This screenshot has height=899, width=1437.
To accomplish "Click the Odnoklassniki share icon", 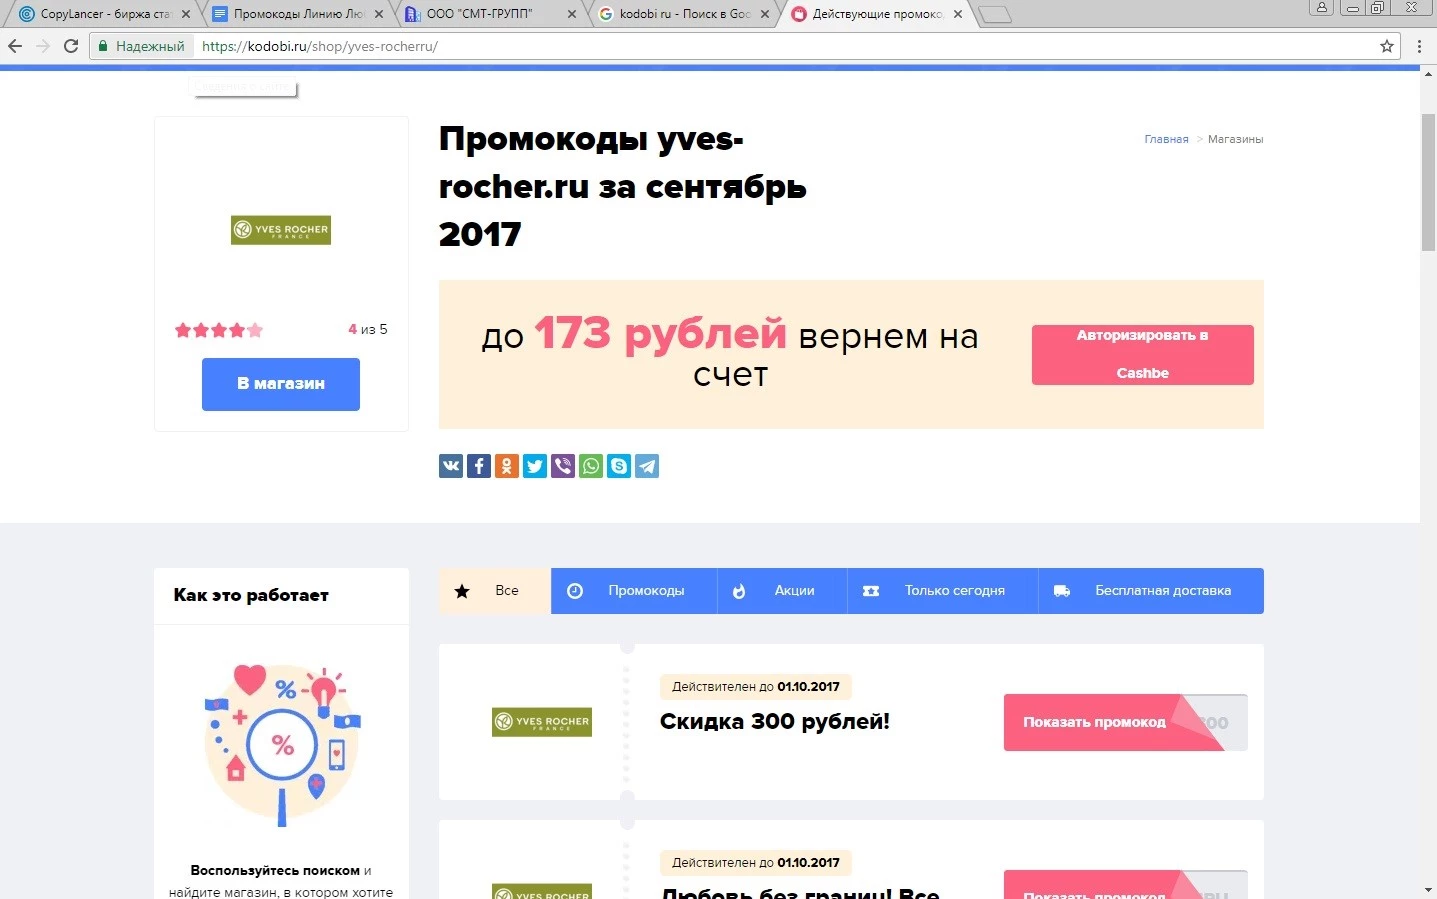I will [507, 466].
